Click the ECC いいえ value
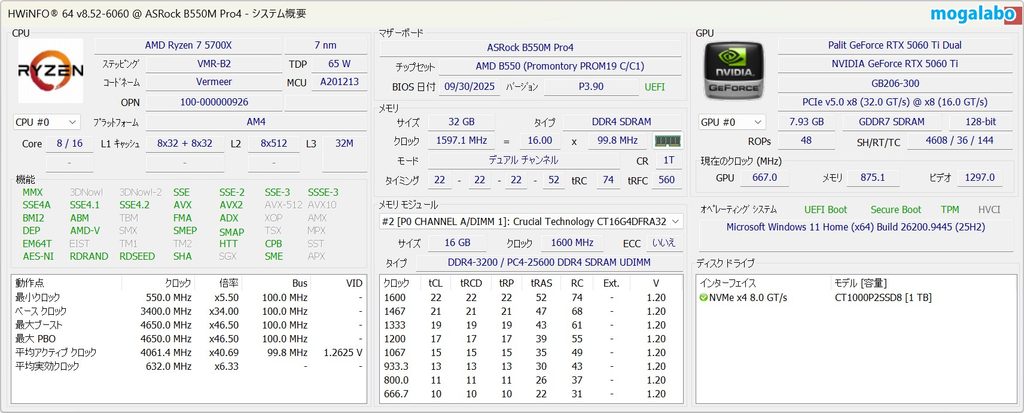This screenshot has height=413, width=1024. point(664,242)
